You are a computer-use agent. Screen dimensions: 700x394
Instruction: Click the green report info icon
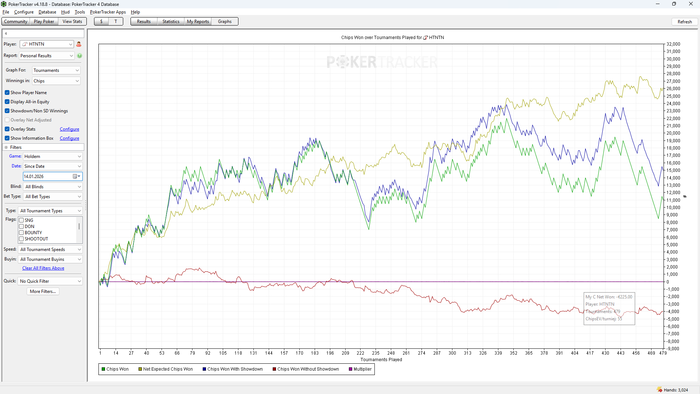[x=79, y=56]
